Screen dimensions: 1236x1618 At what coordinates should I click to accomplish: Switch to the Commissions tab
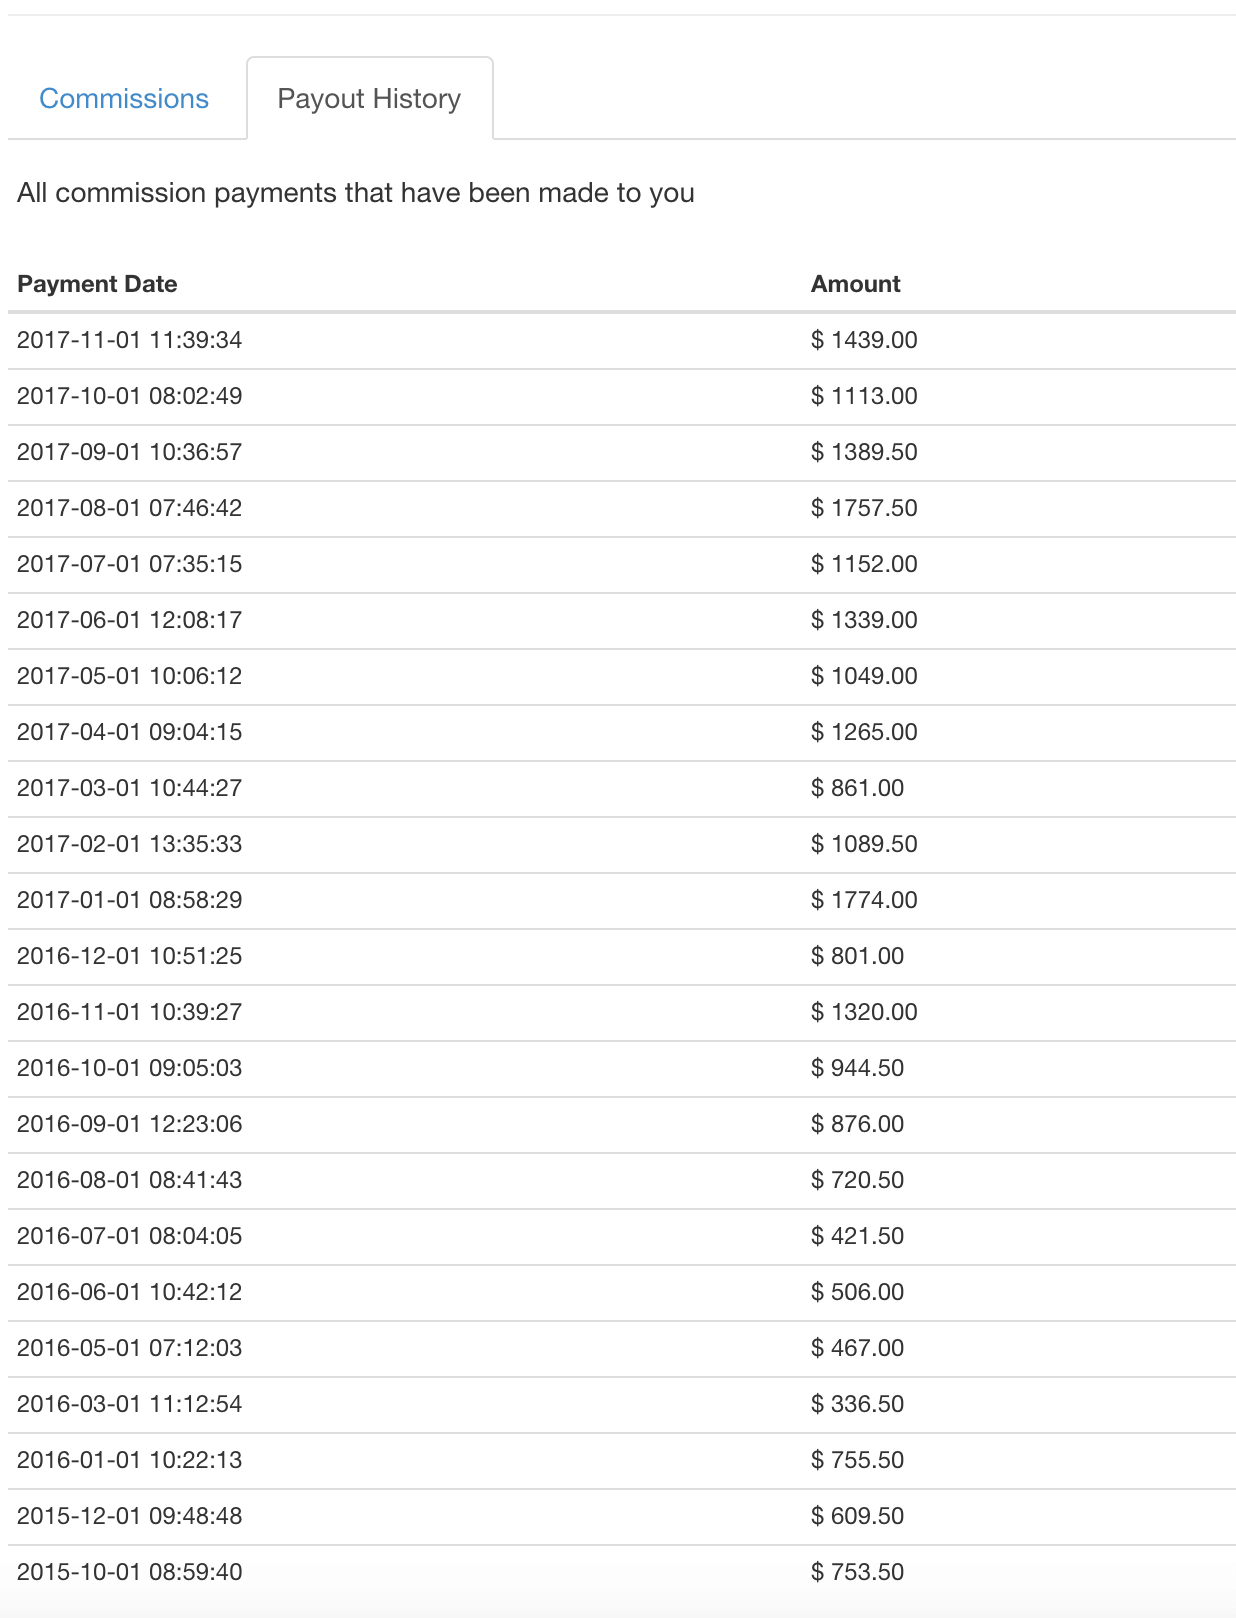click(124, 98)
